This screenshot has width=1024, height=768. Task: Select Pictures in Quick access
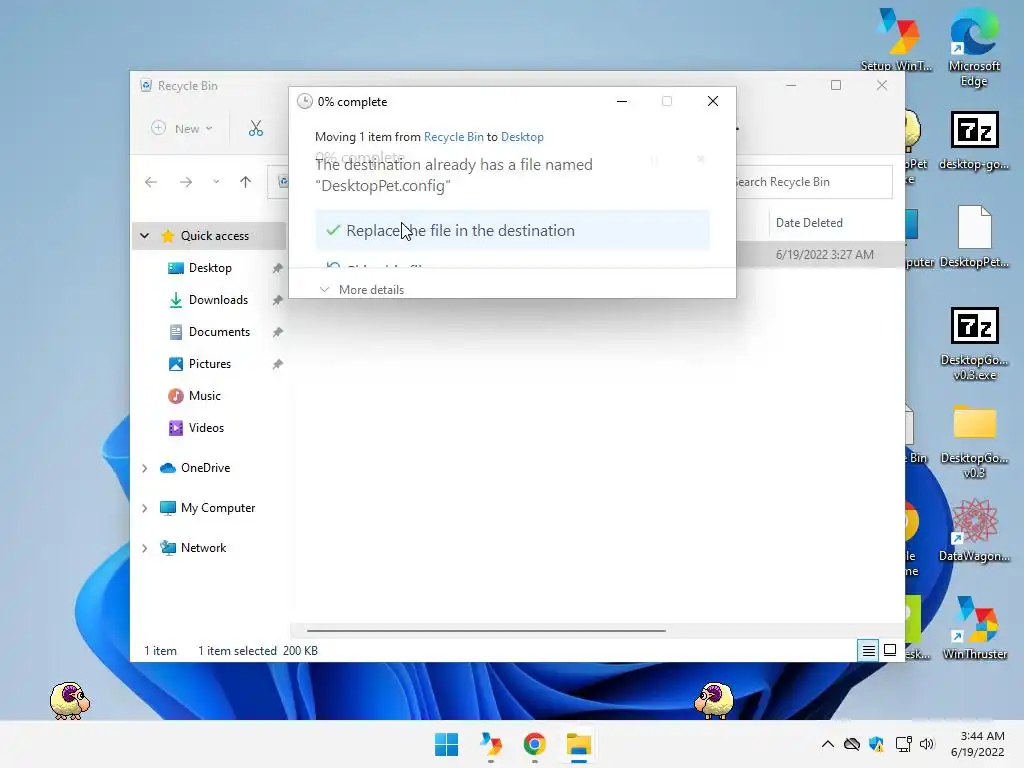coord(210,364)
